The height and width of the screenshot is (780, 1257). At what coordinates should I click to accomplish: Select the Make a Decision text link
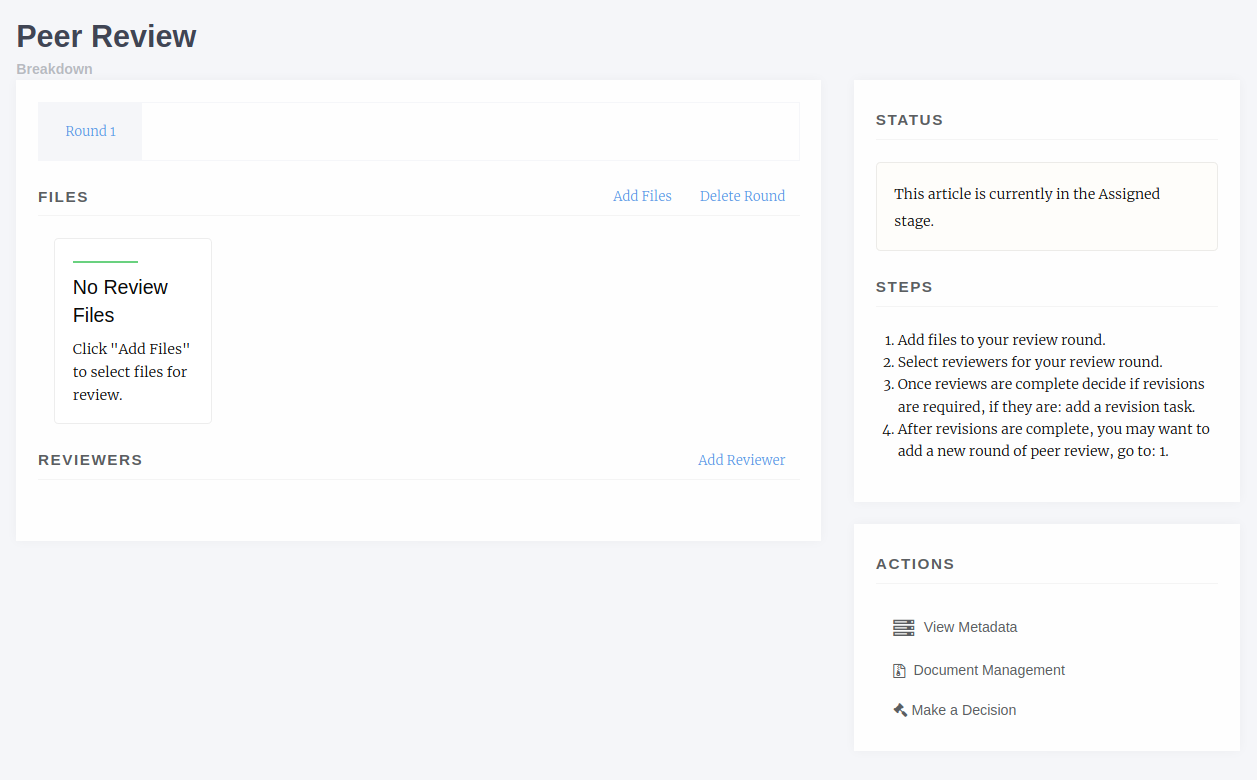(963, 710)
